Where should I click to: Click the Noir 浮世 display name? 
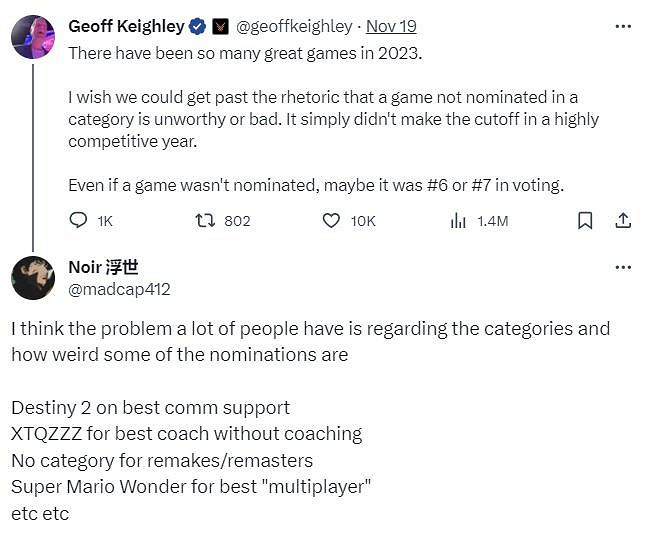tap(103, 267)
